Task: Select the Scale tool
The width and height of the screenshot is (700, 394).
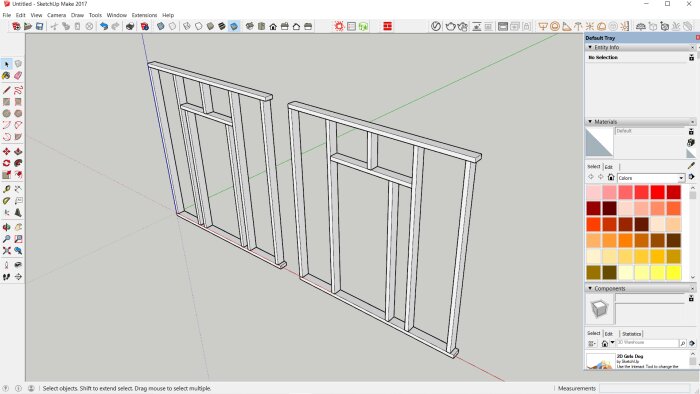Action: coord(6,175)
